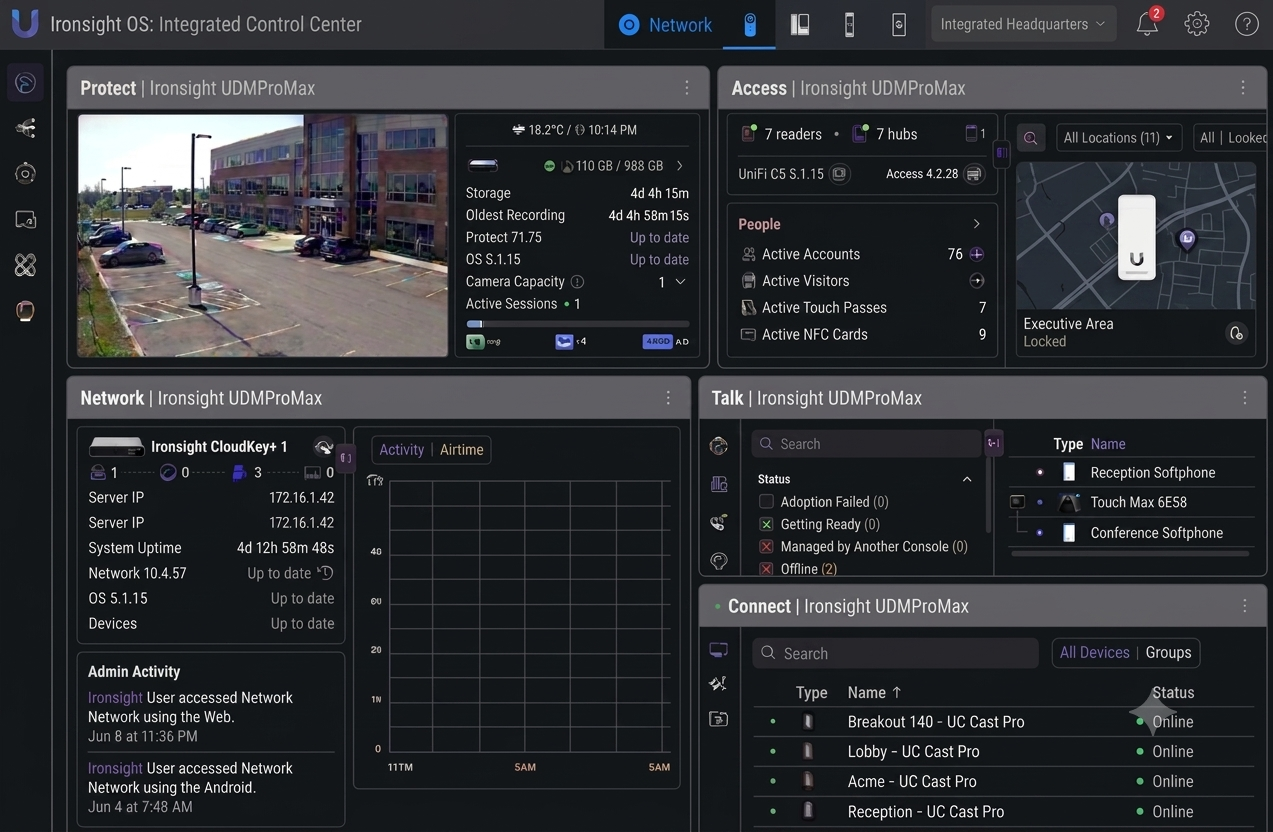1273x832 pixels.
Task: Toggle the Offline (2) filter
Action: 766,569
